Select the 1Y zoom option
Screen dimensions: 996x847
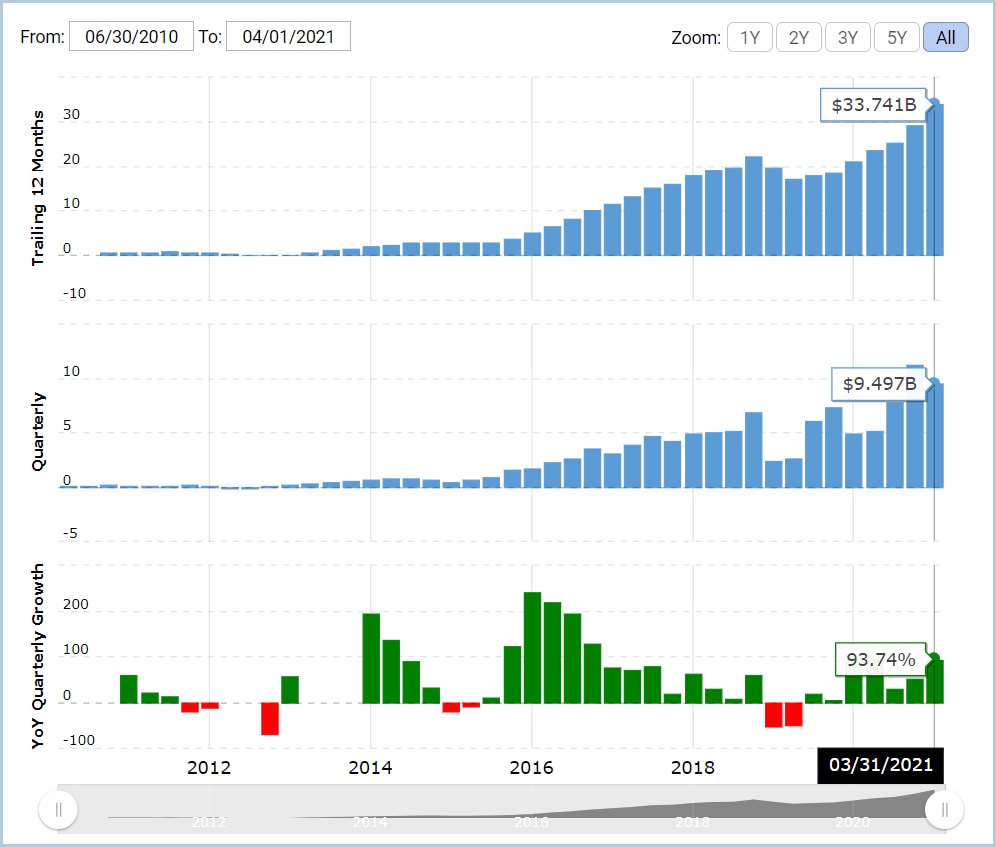tap(749, 38)
